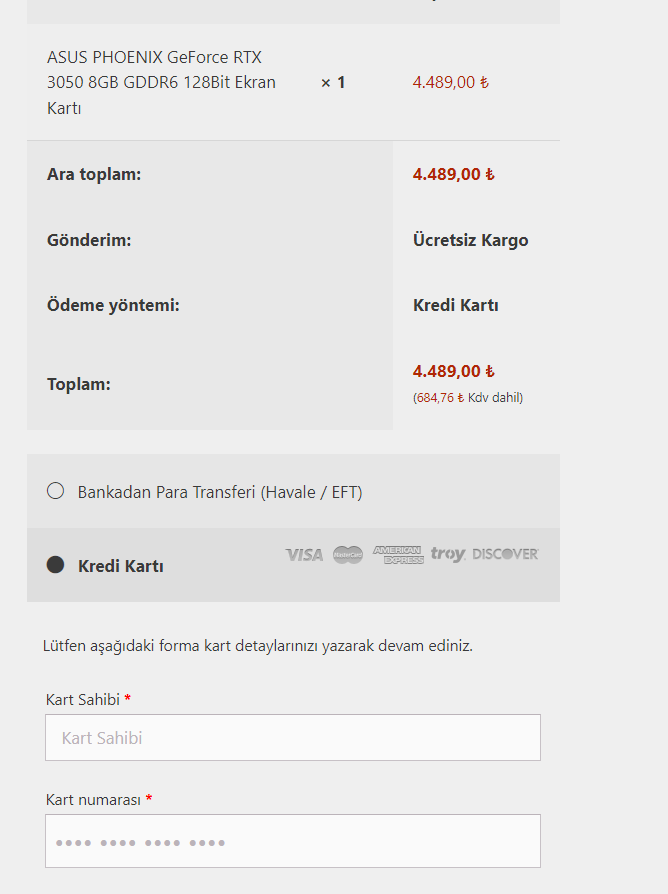The width and height of the screenshot is (668, 894).
Task: Click the Toplam total price amount
Action: click(x=453, y=371)
